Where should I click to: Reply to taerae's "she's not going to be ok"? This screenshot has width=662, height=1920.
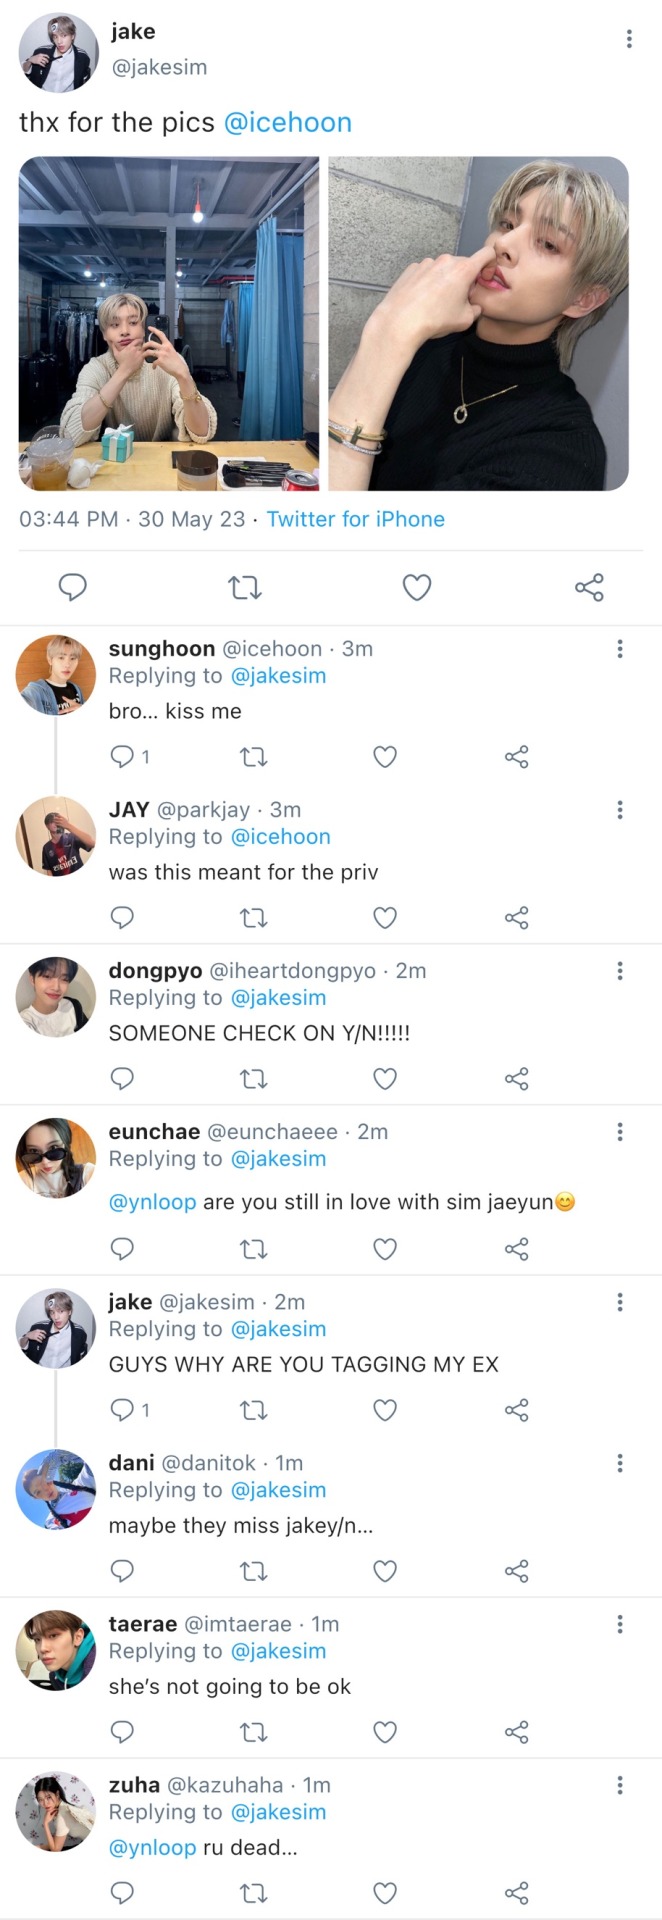coord(122,1732)
